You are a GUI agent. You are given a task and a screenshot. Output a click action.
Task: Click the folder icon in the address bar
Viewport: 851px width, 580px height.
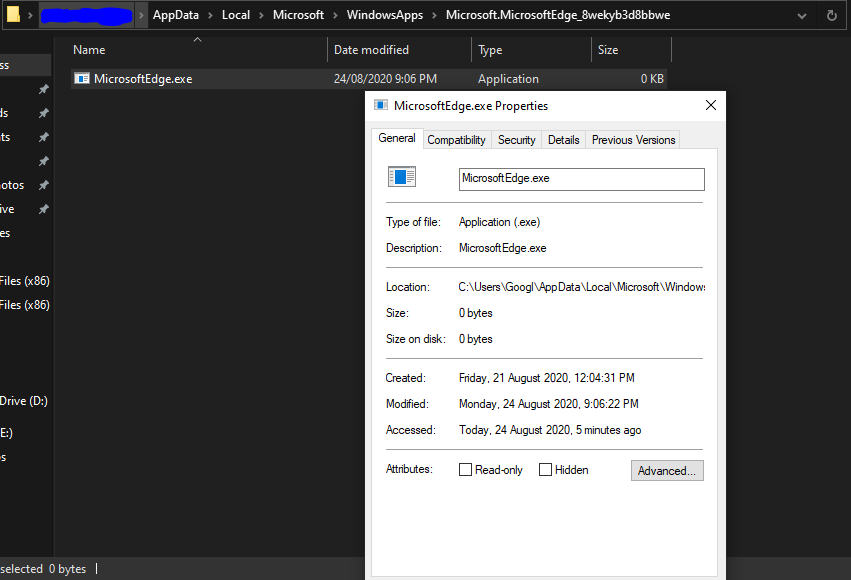pos(13,14)
